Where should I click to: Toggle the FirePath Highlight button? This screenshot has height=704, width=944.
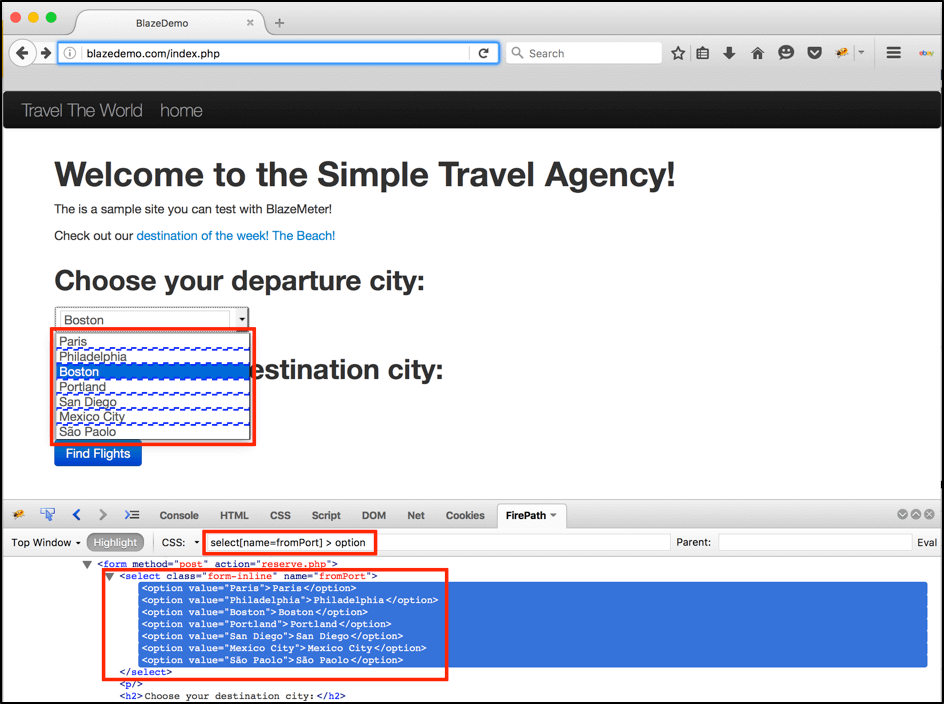[x=115, y=542]
